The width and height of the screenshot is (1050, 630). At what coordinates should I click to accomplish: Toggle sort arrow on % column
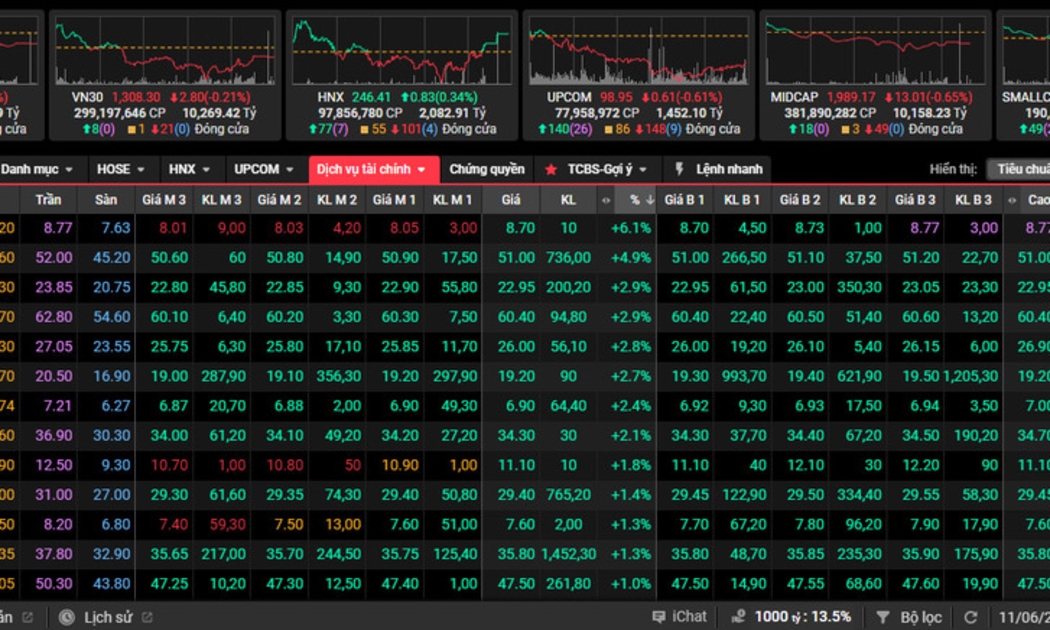click(649, 200)
